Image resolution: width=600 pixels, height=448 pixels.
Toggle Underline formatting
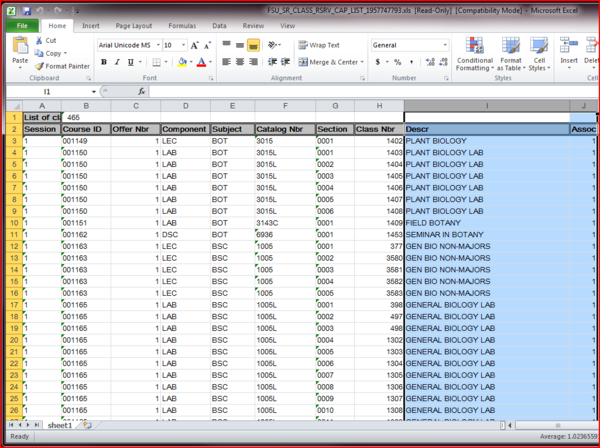tap(130, 62)
